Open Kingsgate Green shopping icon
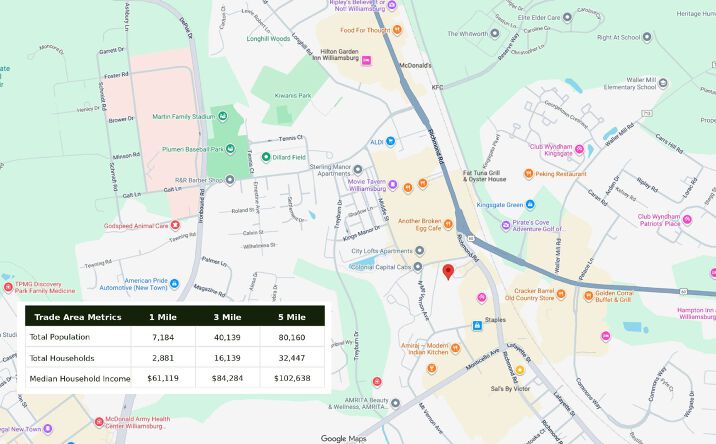The height and width of the screenshot is (444, 716). (x=530, y=204)
